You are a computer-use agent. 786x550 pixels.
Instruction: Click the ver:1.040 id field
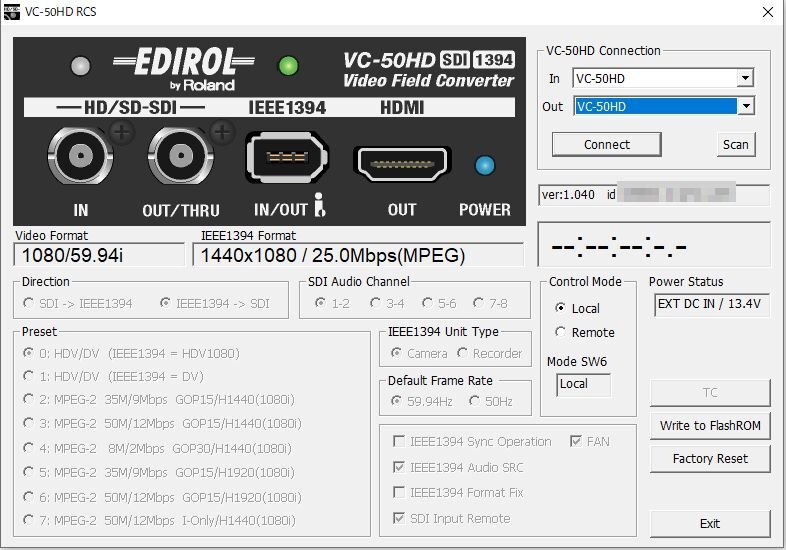coord(654,195)
